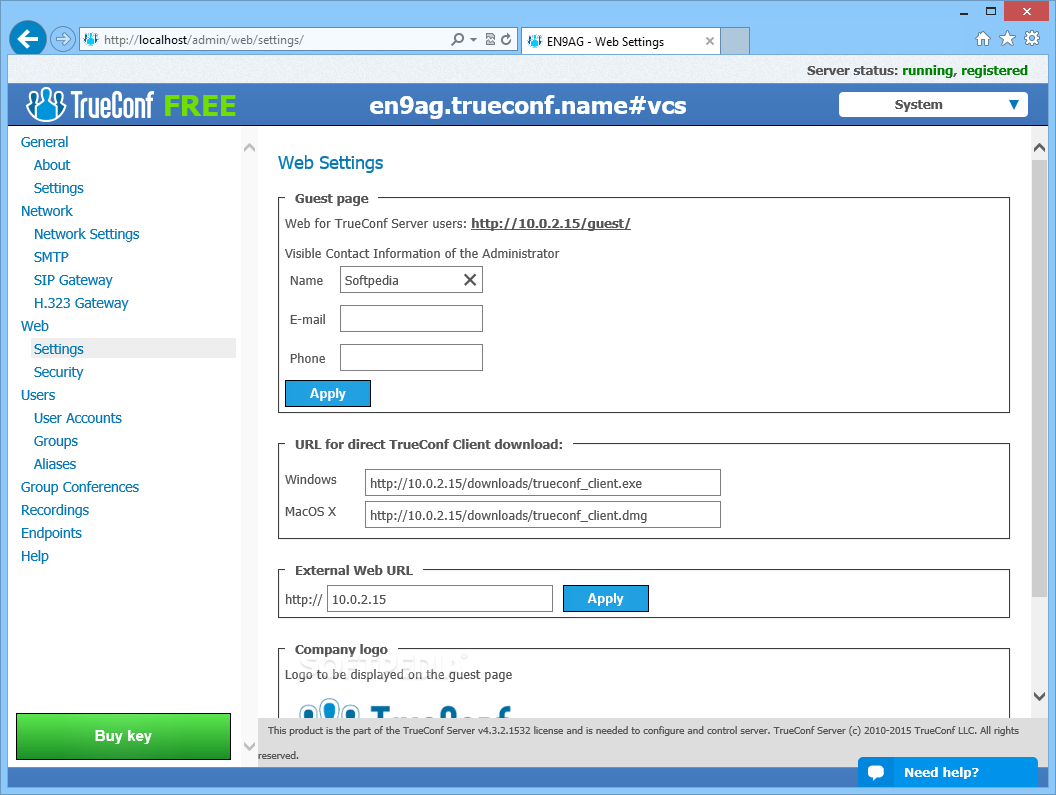1056x795 pixels.
Task: Click Apply next to External Web URL
Action: pos(605,598)
